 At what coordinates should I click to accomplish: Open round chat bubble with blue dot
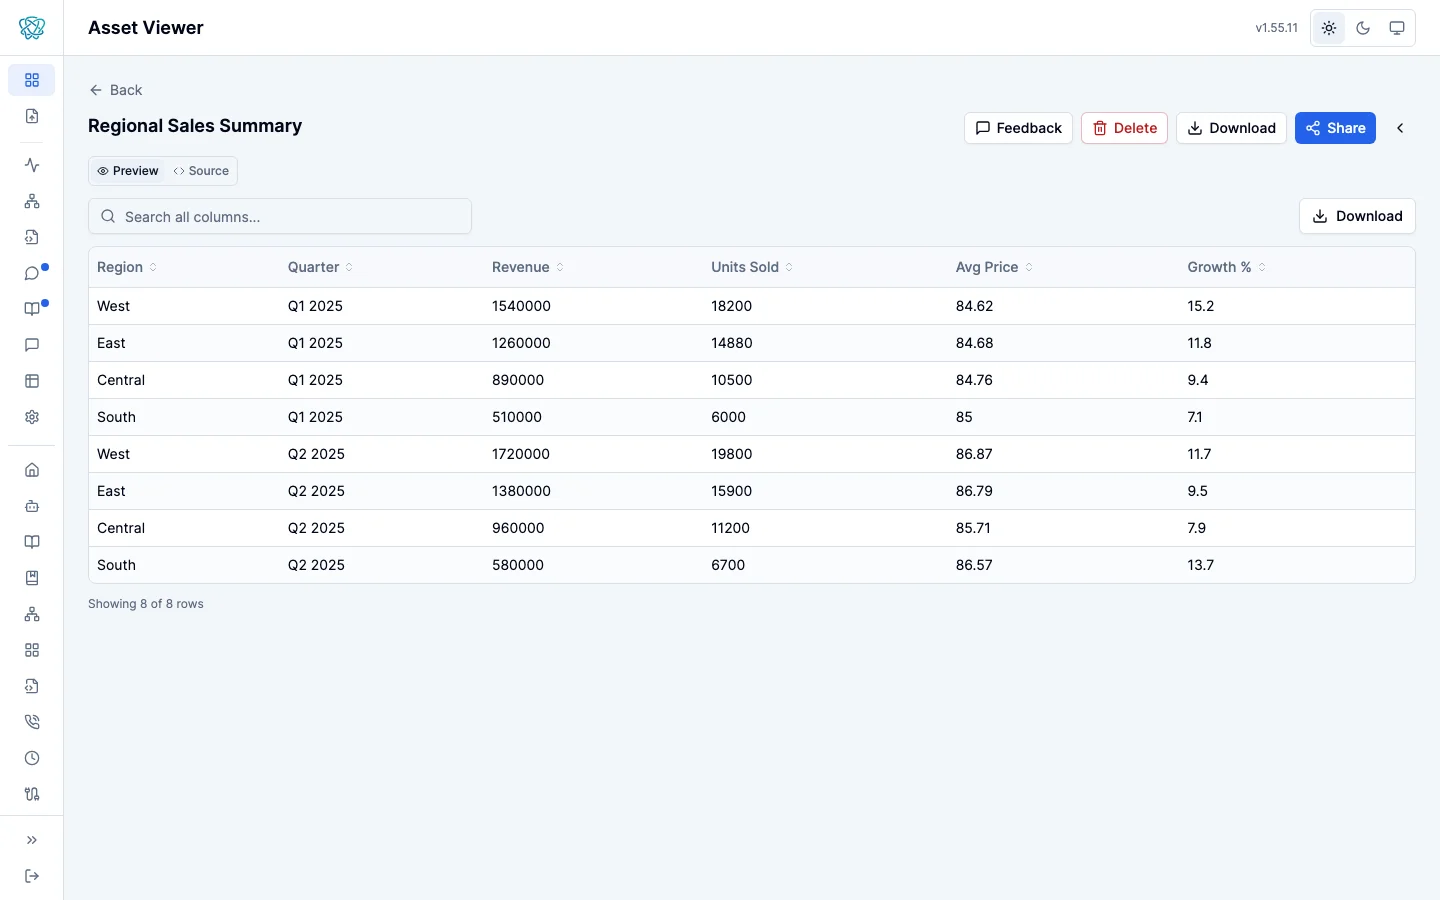point(32,273)
